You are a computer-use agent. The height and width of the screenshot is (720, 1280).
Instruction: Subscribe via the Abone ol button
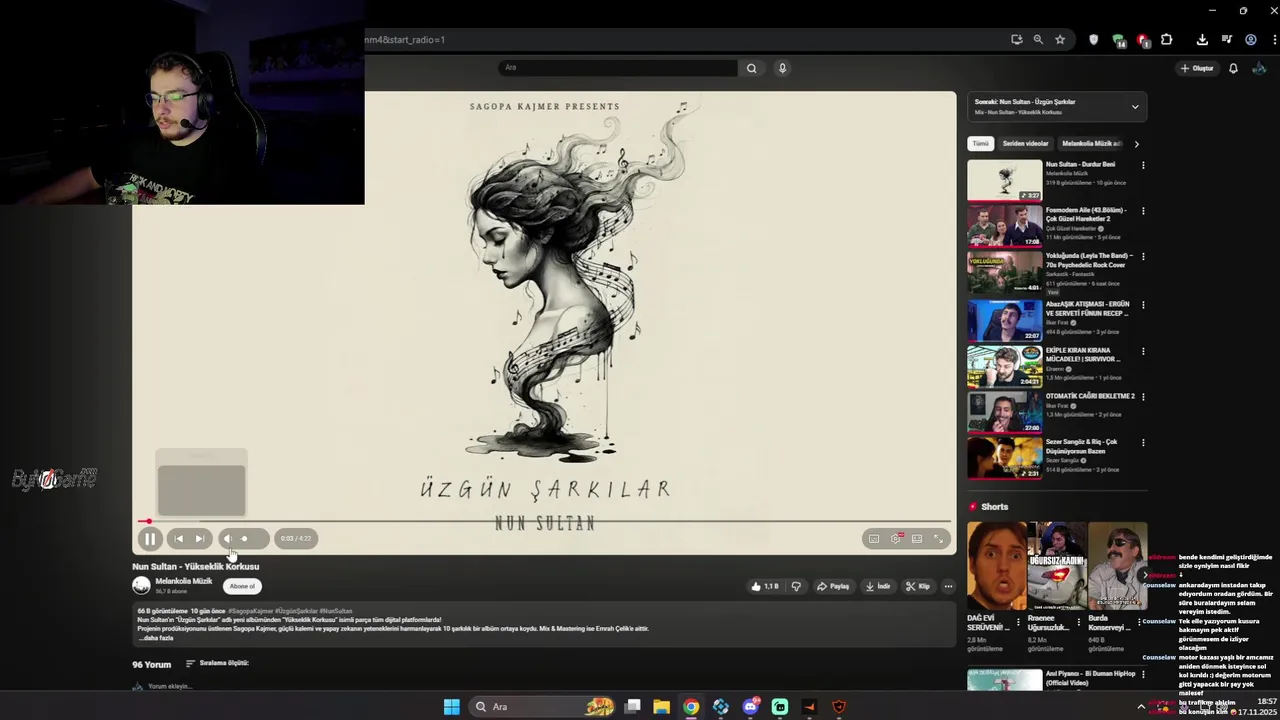[x=242, y=587]
